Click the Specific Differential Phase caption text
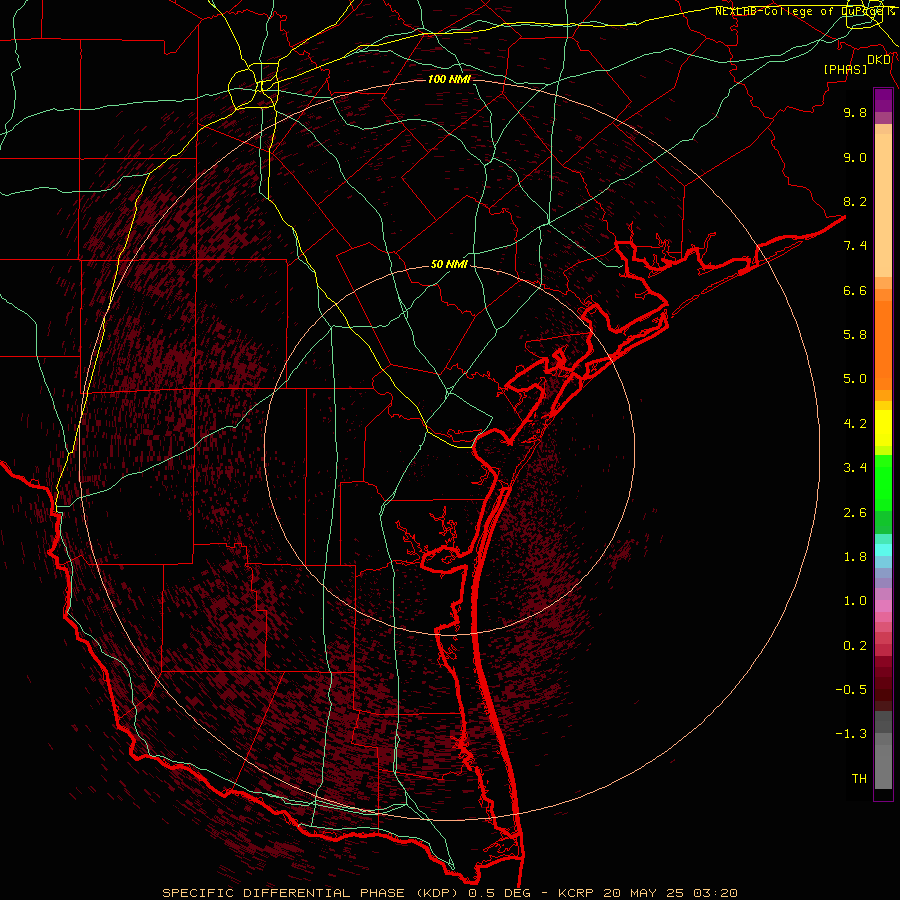This screenshot has width=900, height=900. [450, 893]
